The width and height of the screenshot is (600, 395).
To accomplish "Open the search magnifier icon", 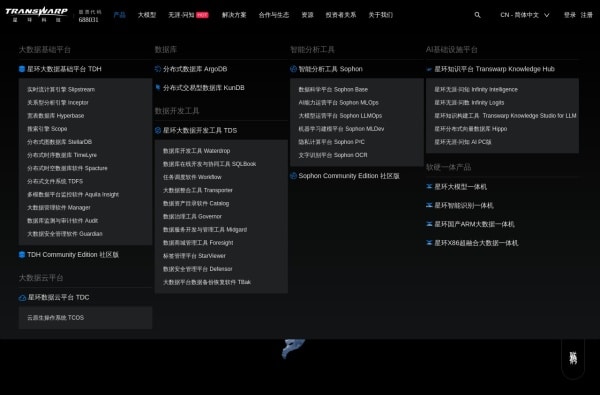I will (477, 15).
